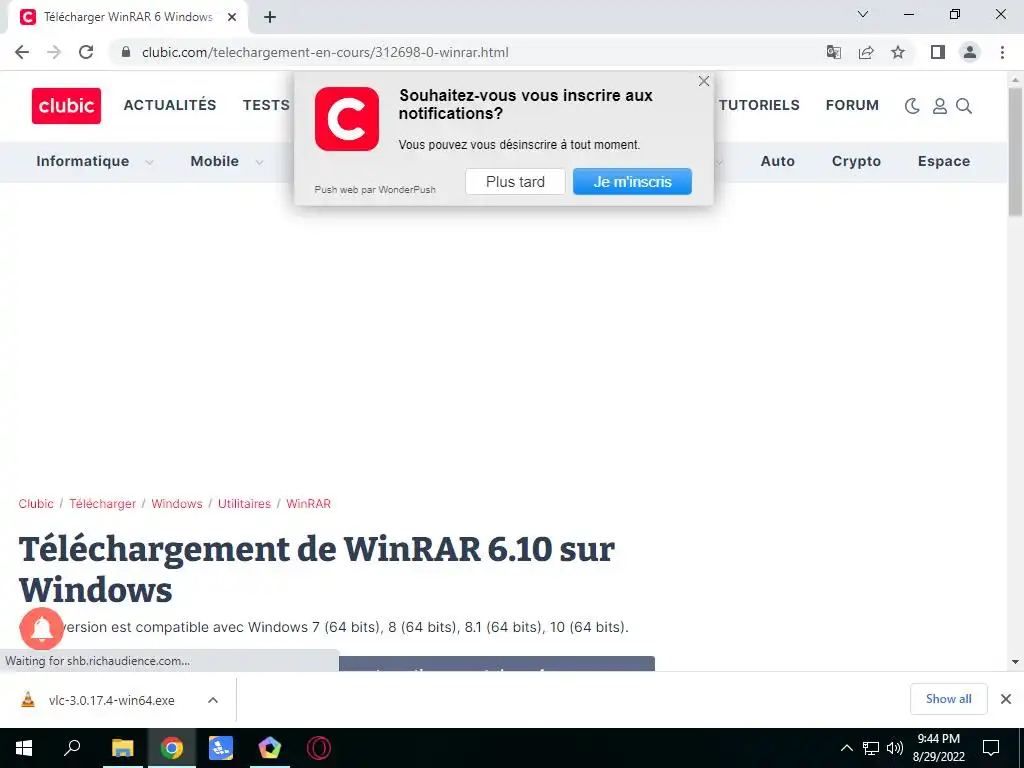This screenshot has width=1024, height=768.
Task: Open the Windows notification center icon
Action: tap(991, 748)
